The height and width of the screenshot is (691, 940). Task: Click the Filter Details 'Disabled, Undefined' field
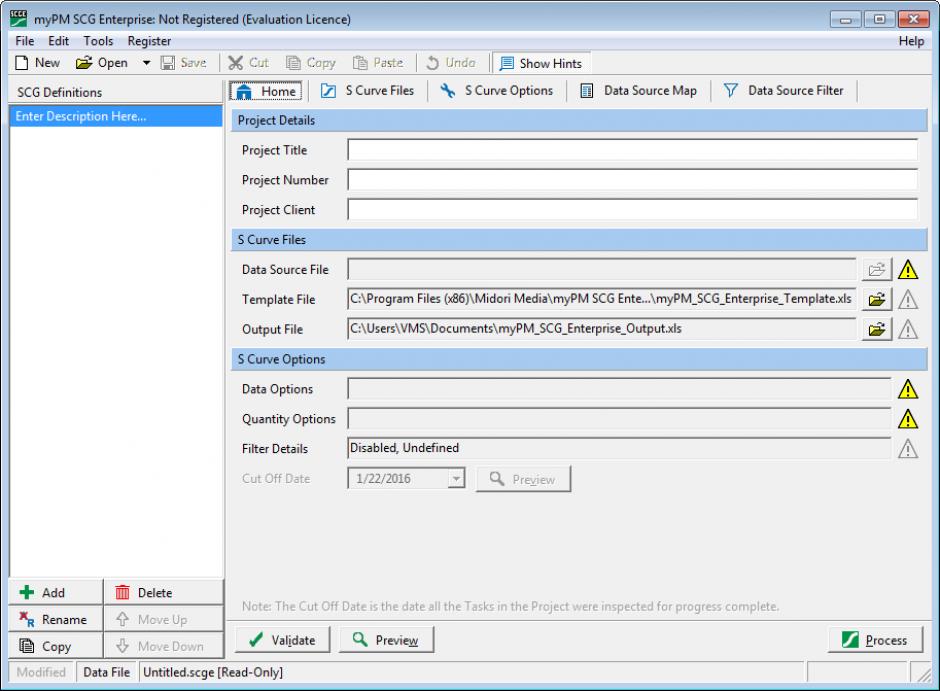(619, 448)
